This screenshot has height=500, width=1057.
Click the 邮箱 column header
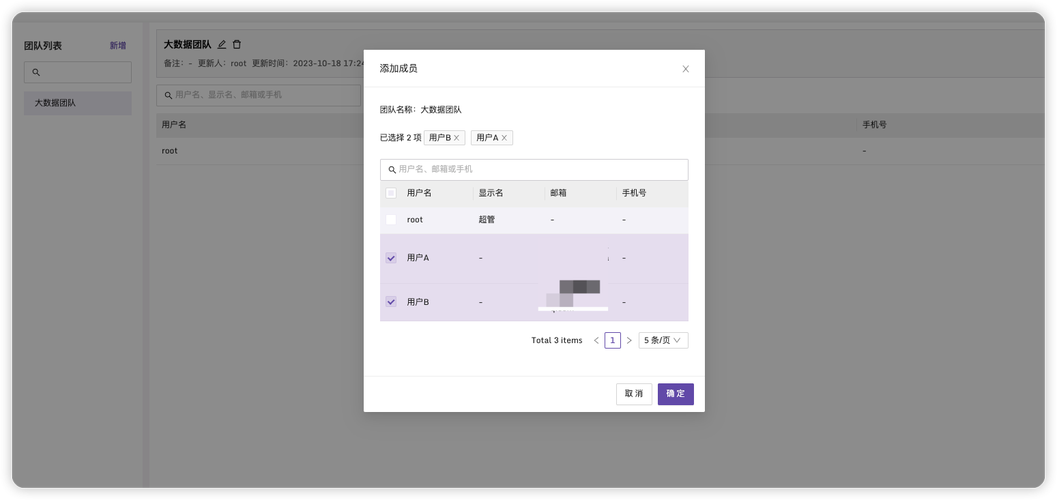click(558, 193)
